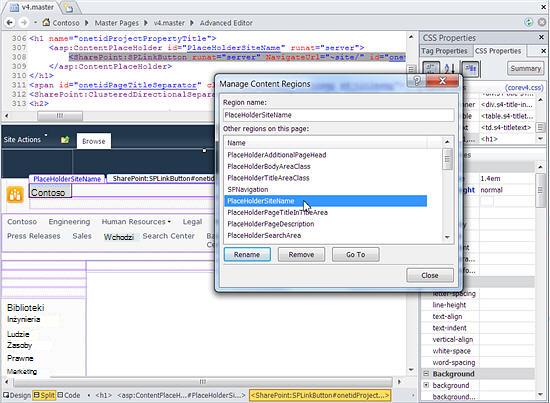The width and height of the screenshot is (550, 403).
Task: Click the Summary button
Action: click(525, 68)
